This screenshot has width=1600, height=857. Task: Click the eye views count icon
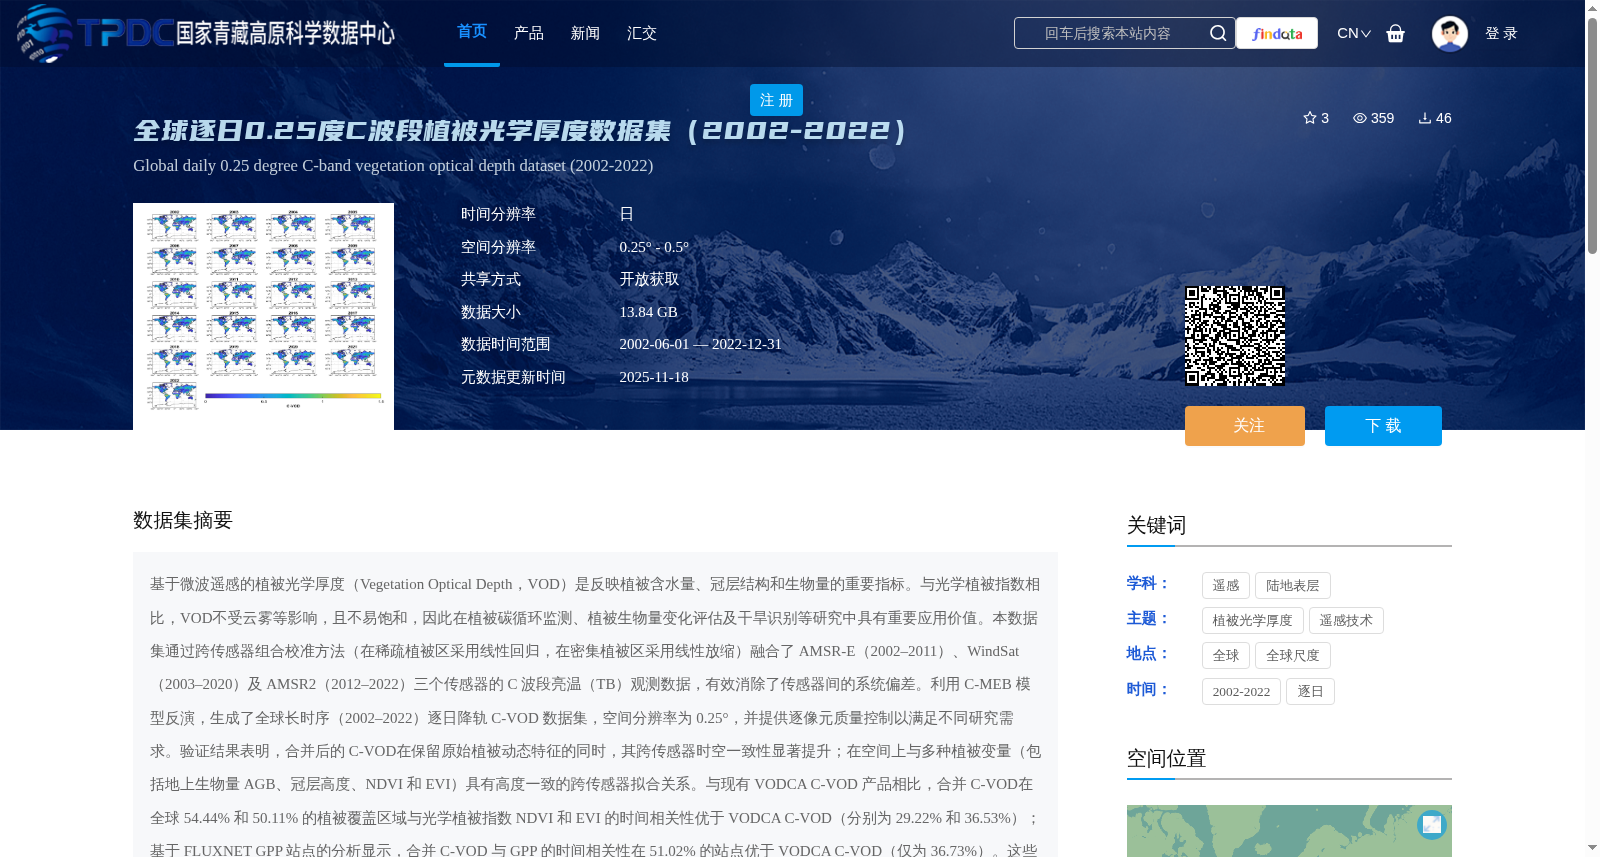[x=1360, y=118]
